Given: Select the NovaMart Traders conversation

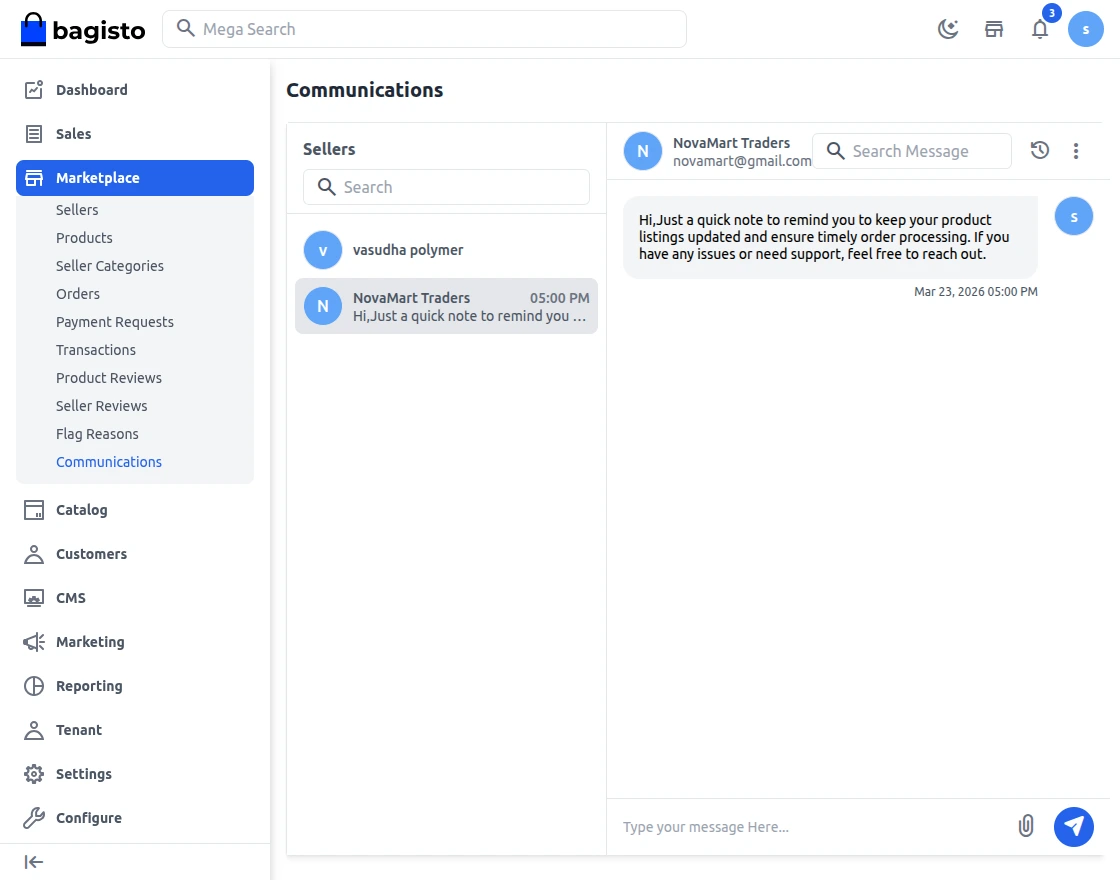Looking at the screenshot, I should click(446, 305).
